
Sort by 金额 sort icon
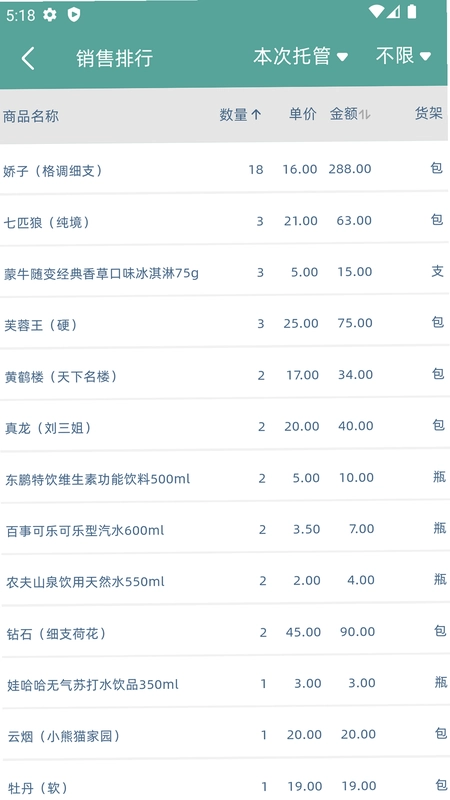point(364,115)
